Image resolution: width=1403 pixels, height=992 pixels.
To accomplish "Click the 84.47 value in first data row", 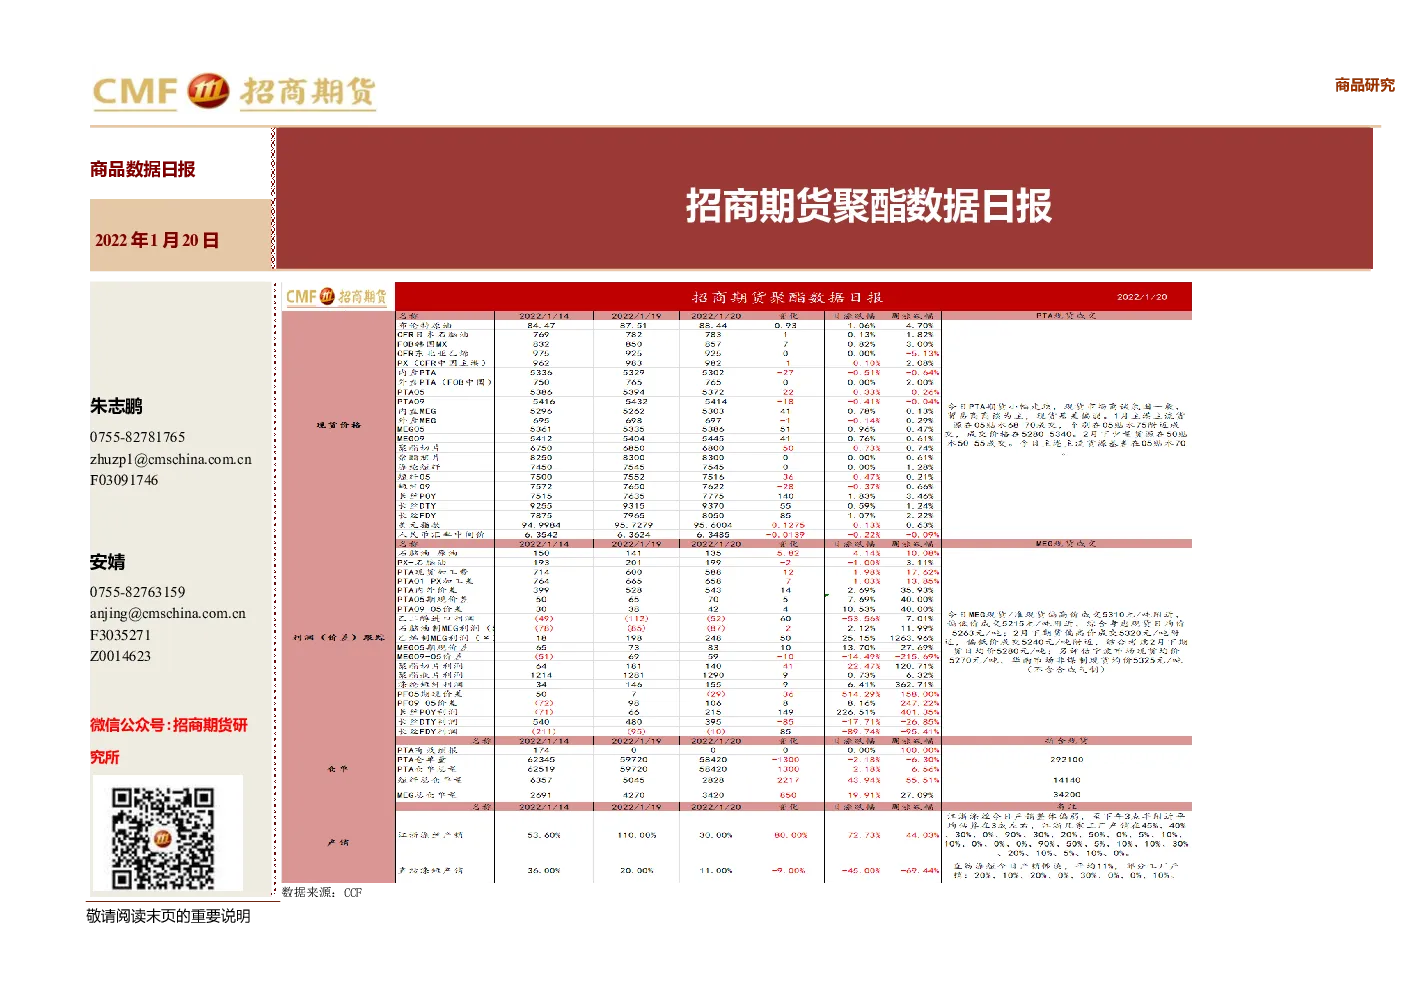I will (541, 326).
